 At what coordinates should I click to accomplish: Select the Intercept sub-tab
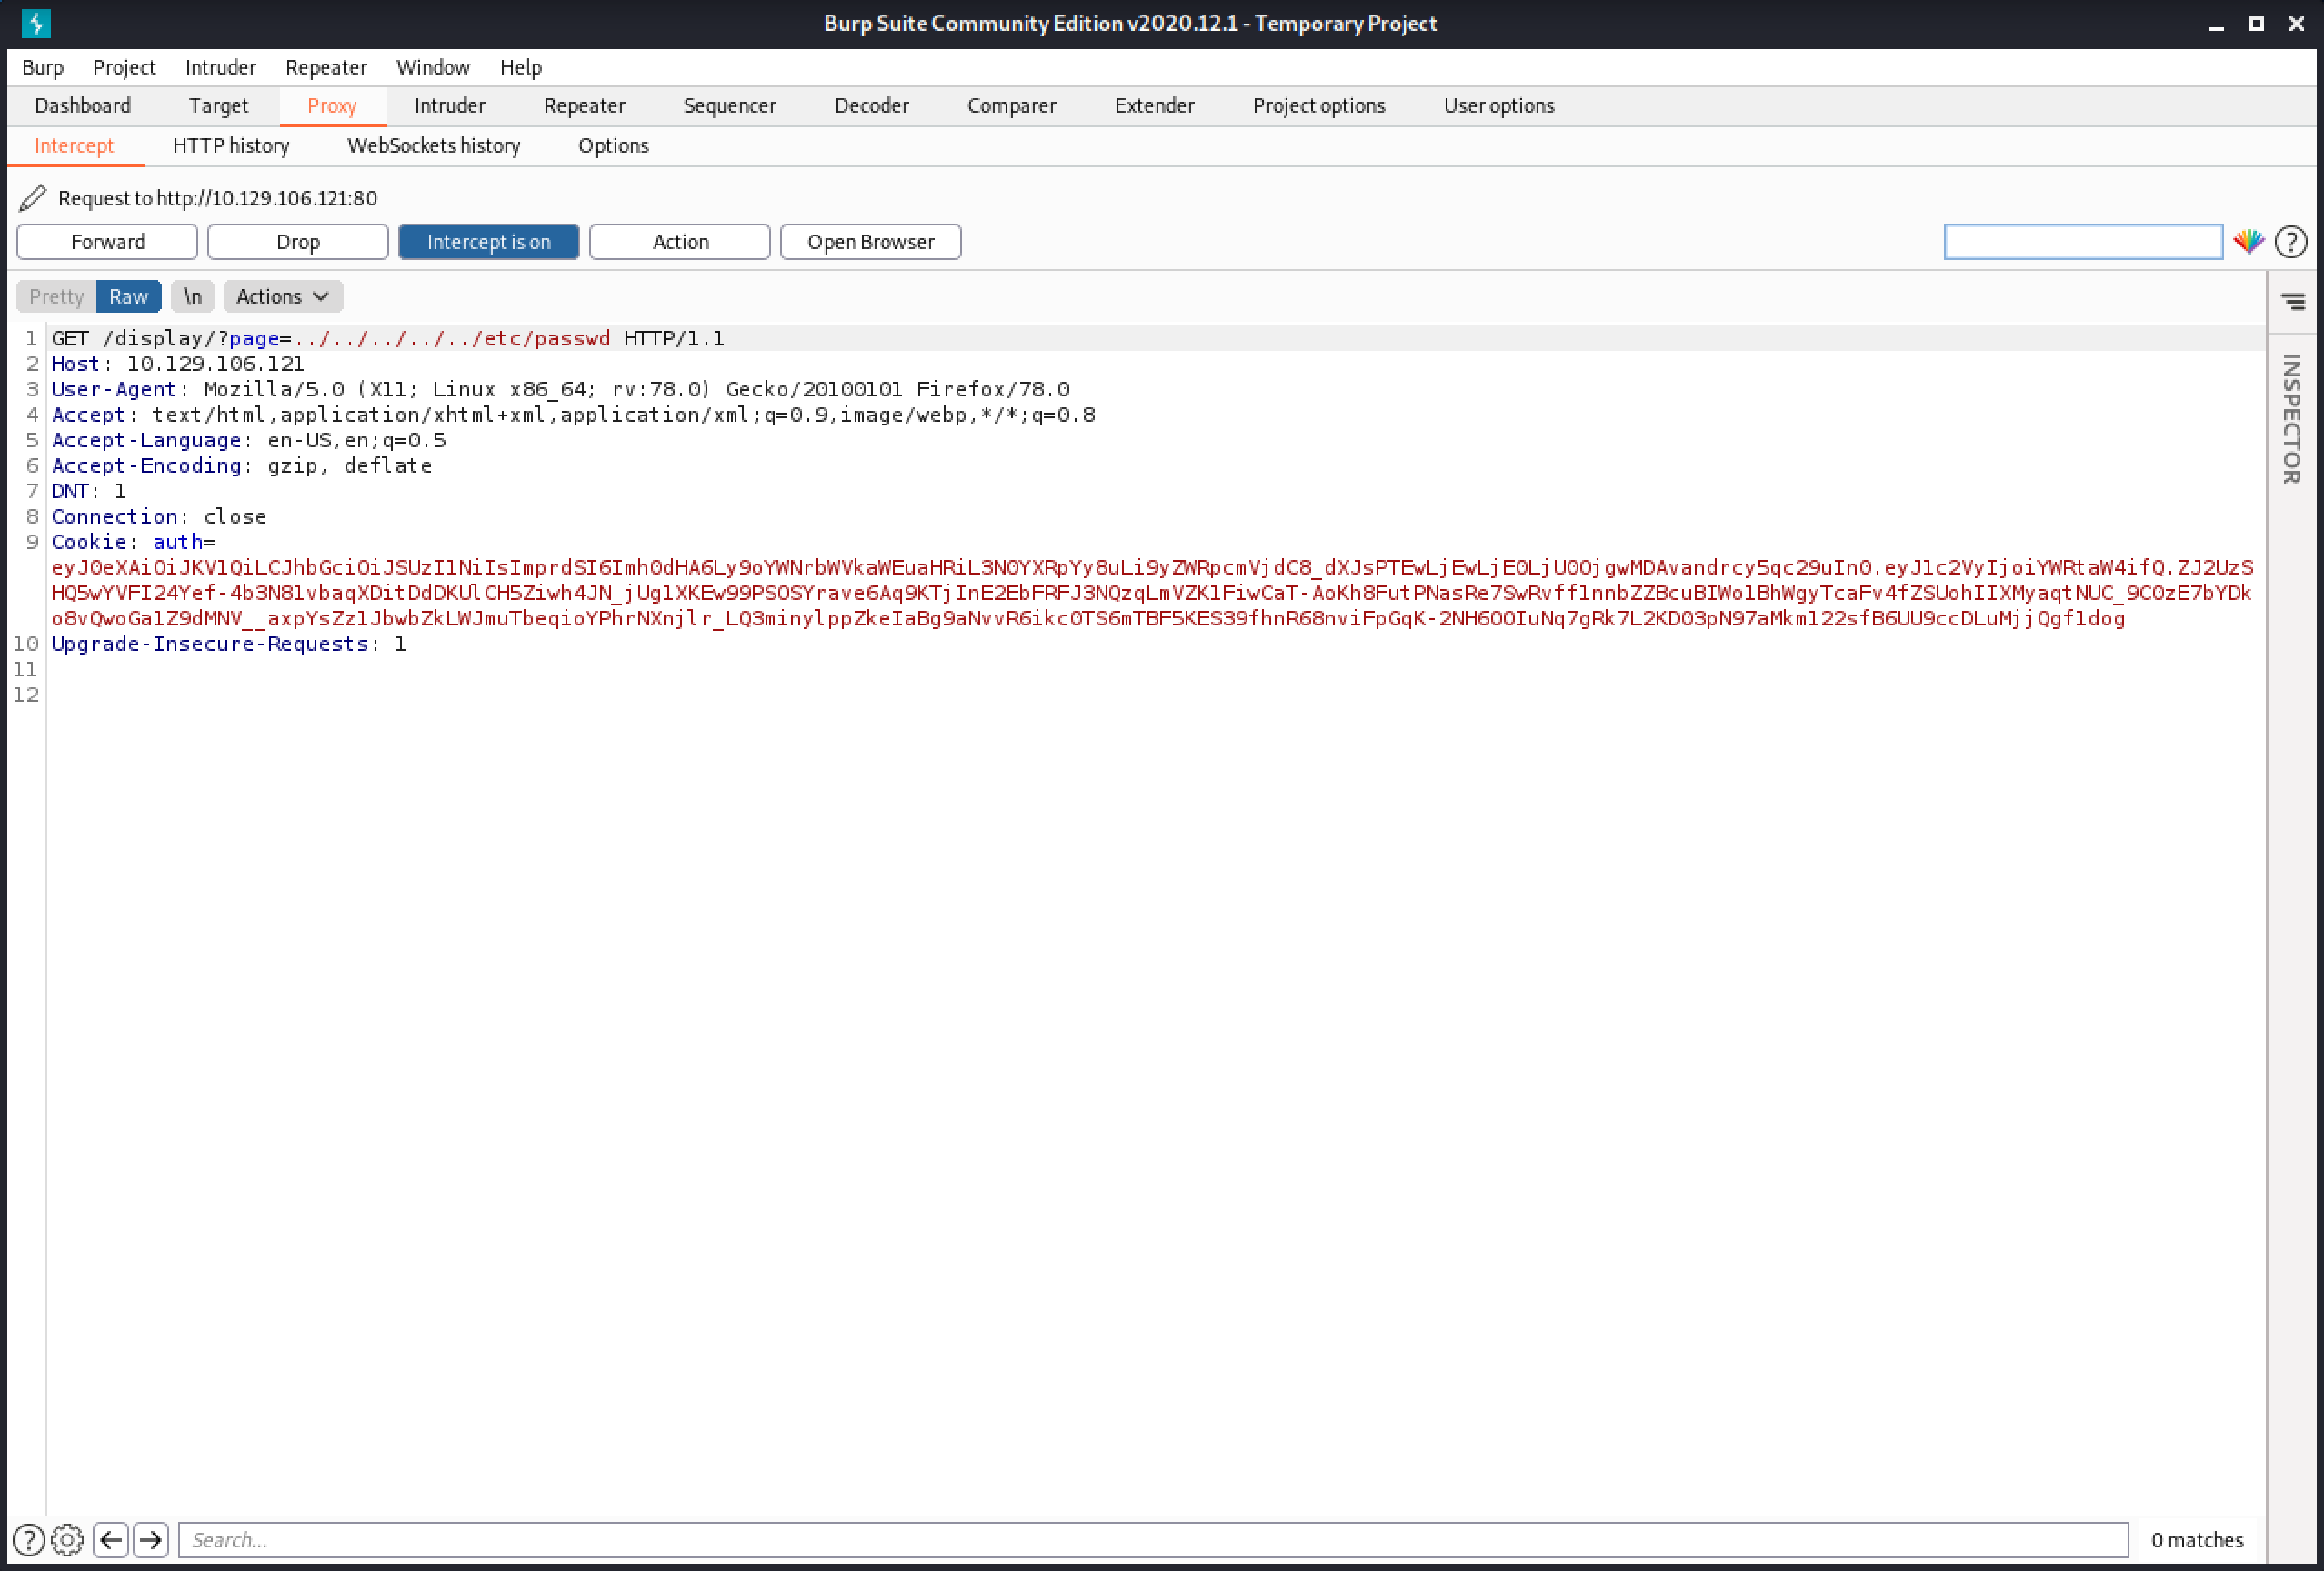[74, 146]
